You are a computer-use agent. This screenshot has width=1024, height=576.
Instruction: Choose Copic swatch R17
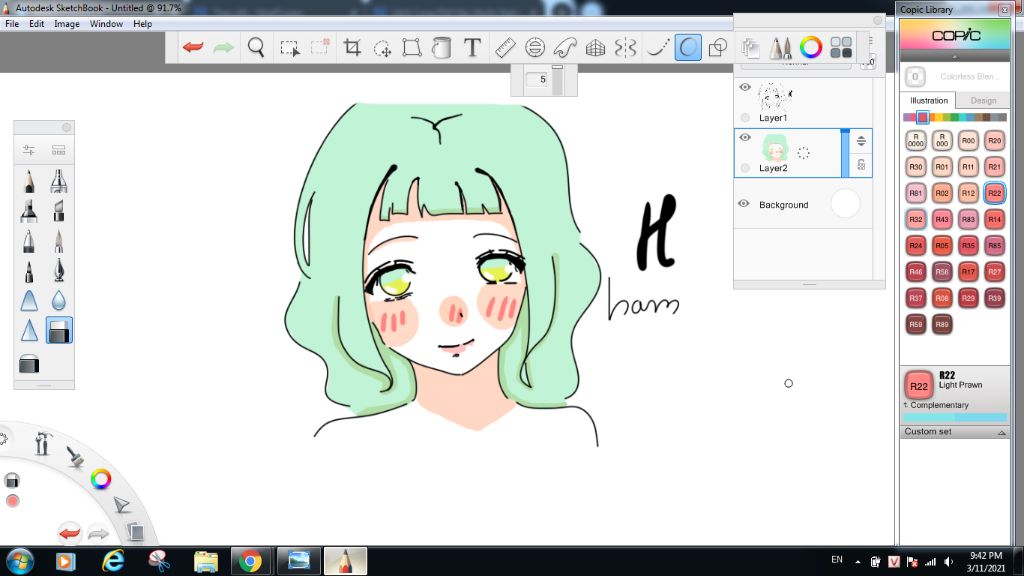[x=968, y=272]
